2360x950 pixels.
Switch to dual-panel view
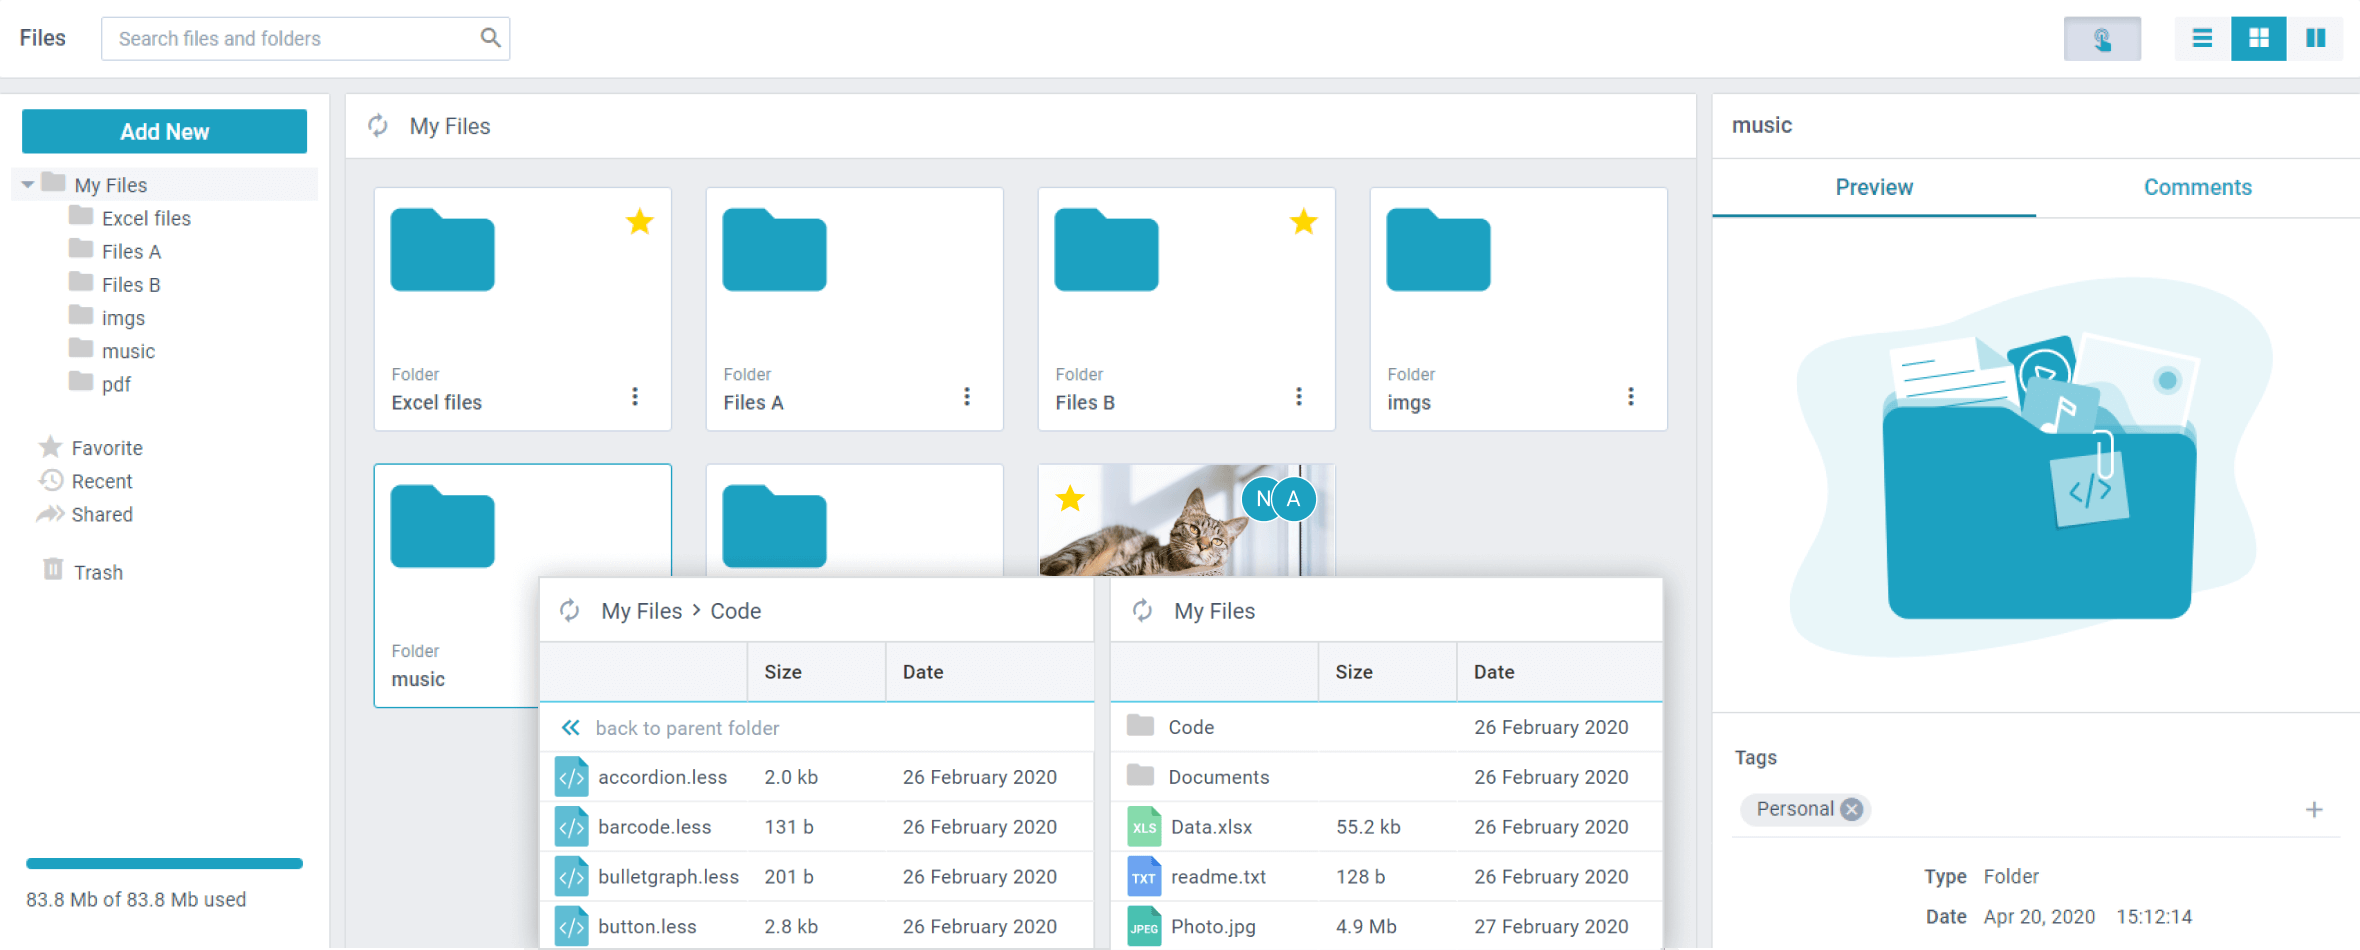(2315, 39)
